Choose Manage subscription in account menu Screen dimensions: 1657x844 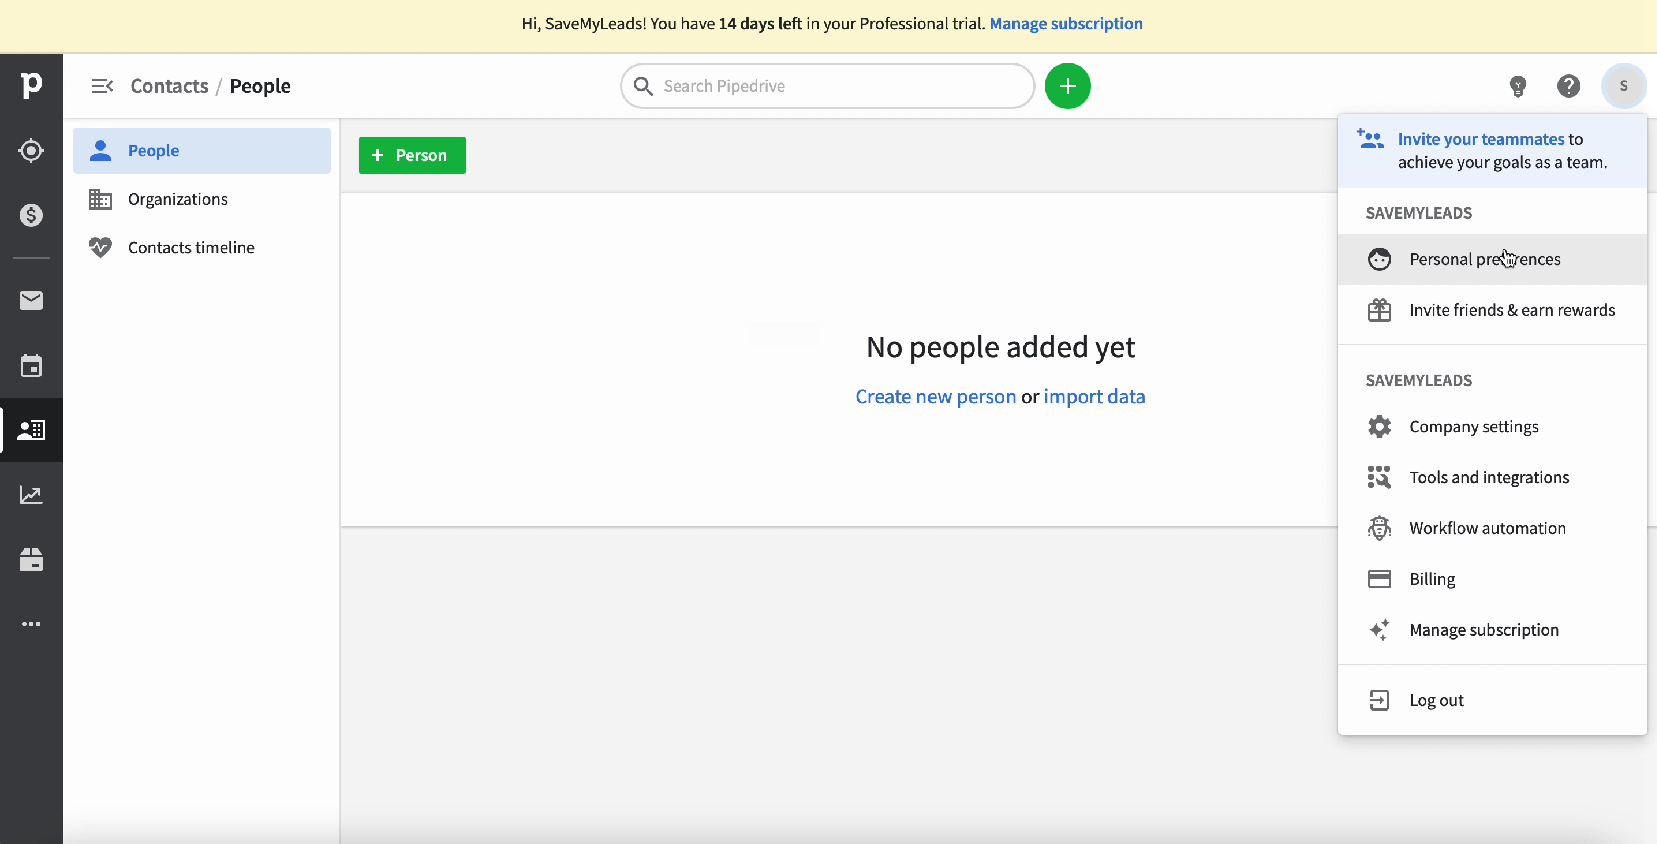[1492, 630]
